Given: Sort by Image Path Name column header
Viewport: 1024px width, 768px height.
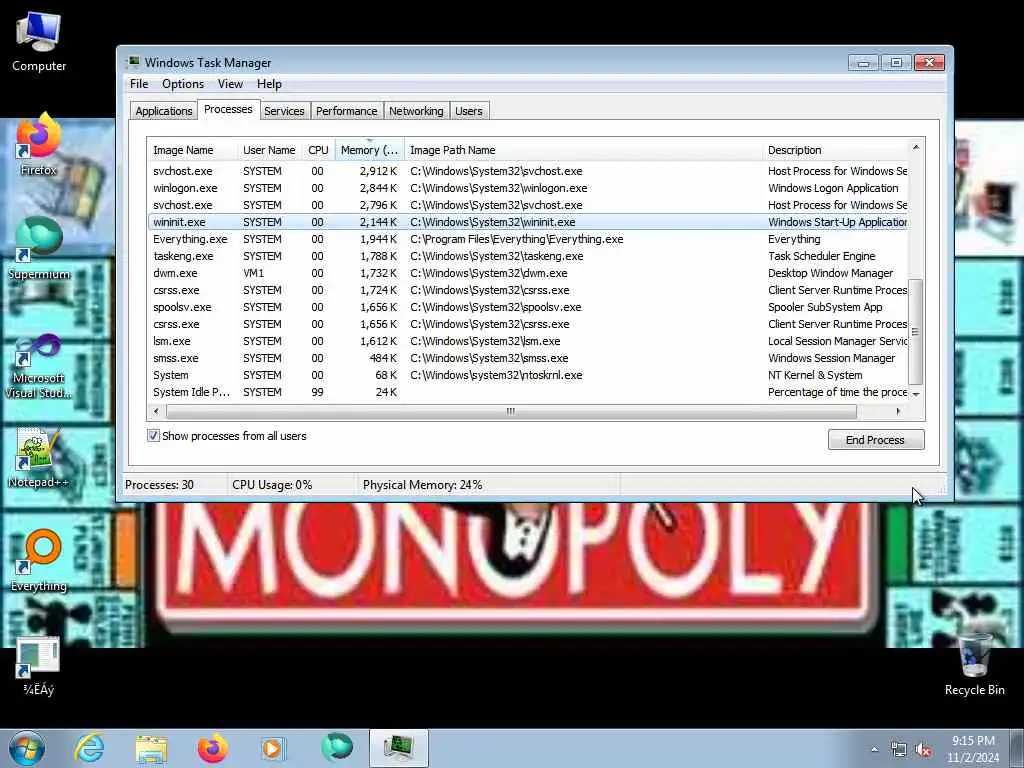Looking at the screenshot, I should point(583,150).
